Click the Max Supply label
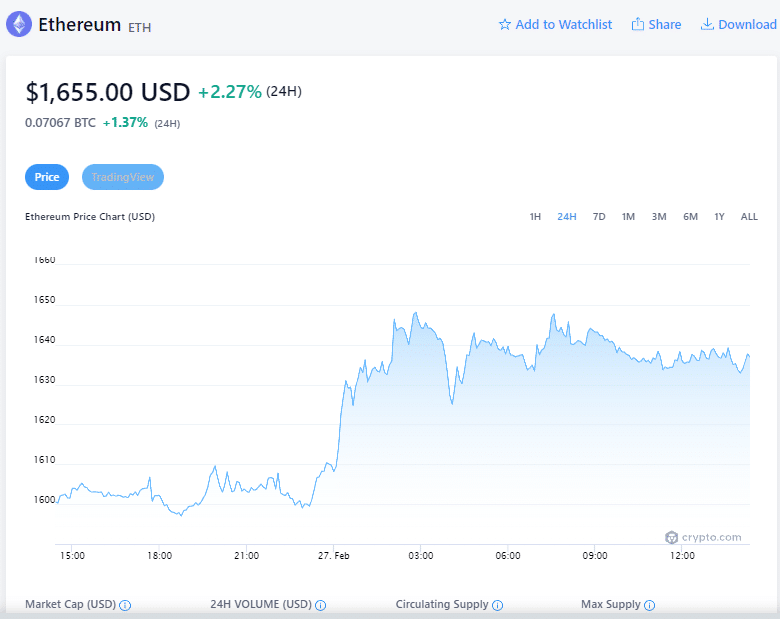The width and height of the screenshot is (780, 619). pyautogui.click(x=611, y=604)
